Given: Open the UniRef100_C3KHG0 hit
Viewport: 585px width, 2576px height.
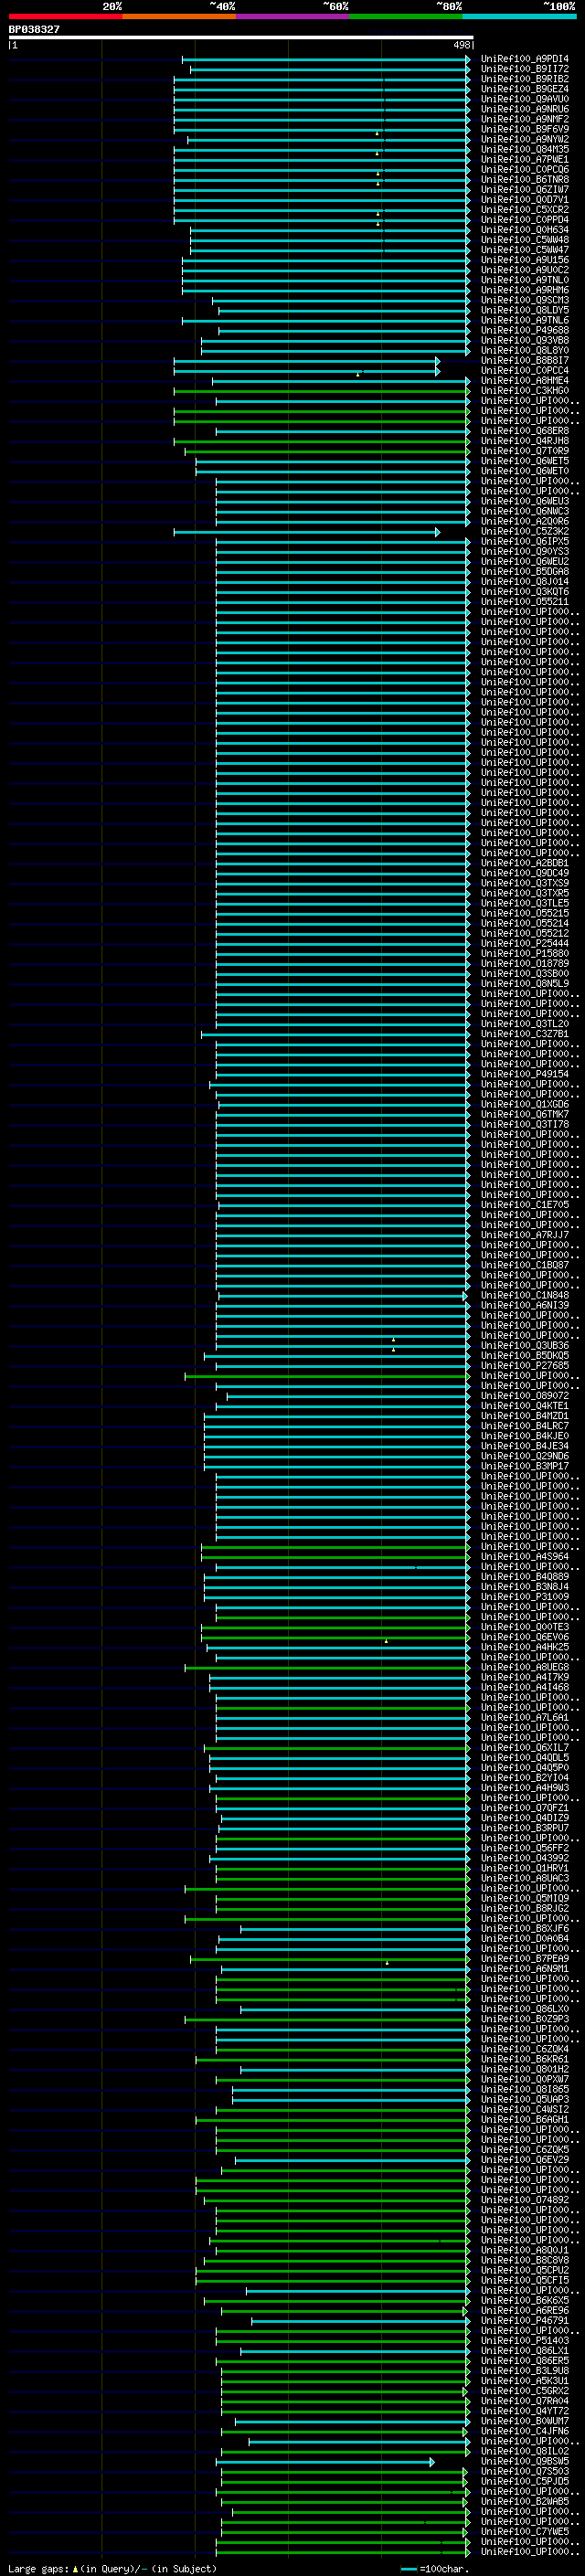Looking at the screenshot, I should [524, 391].
